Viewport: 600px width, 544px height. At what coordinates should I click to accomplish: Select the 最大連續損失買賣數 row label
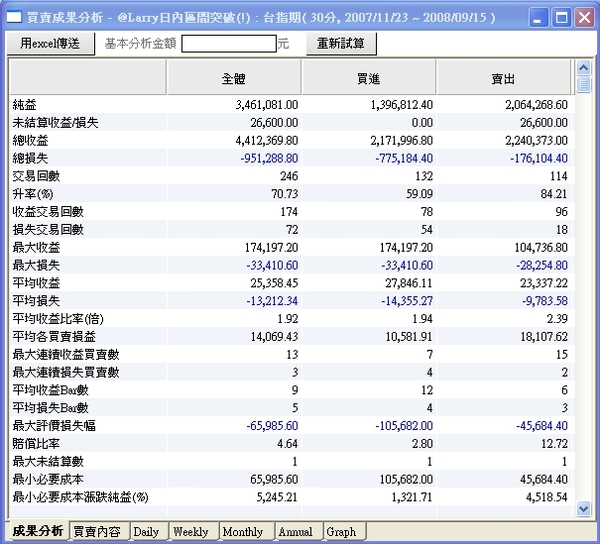[66, 372]
